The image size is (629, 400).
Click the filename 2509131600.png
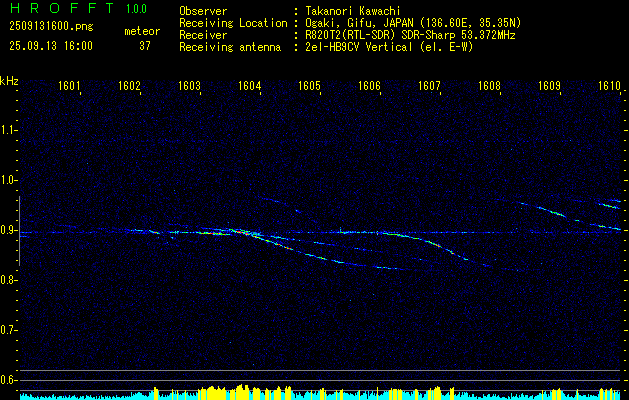tap(51, 27)
